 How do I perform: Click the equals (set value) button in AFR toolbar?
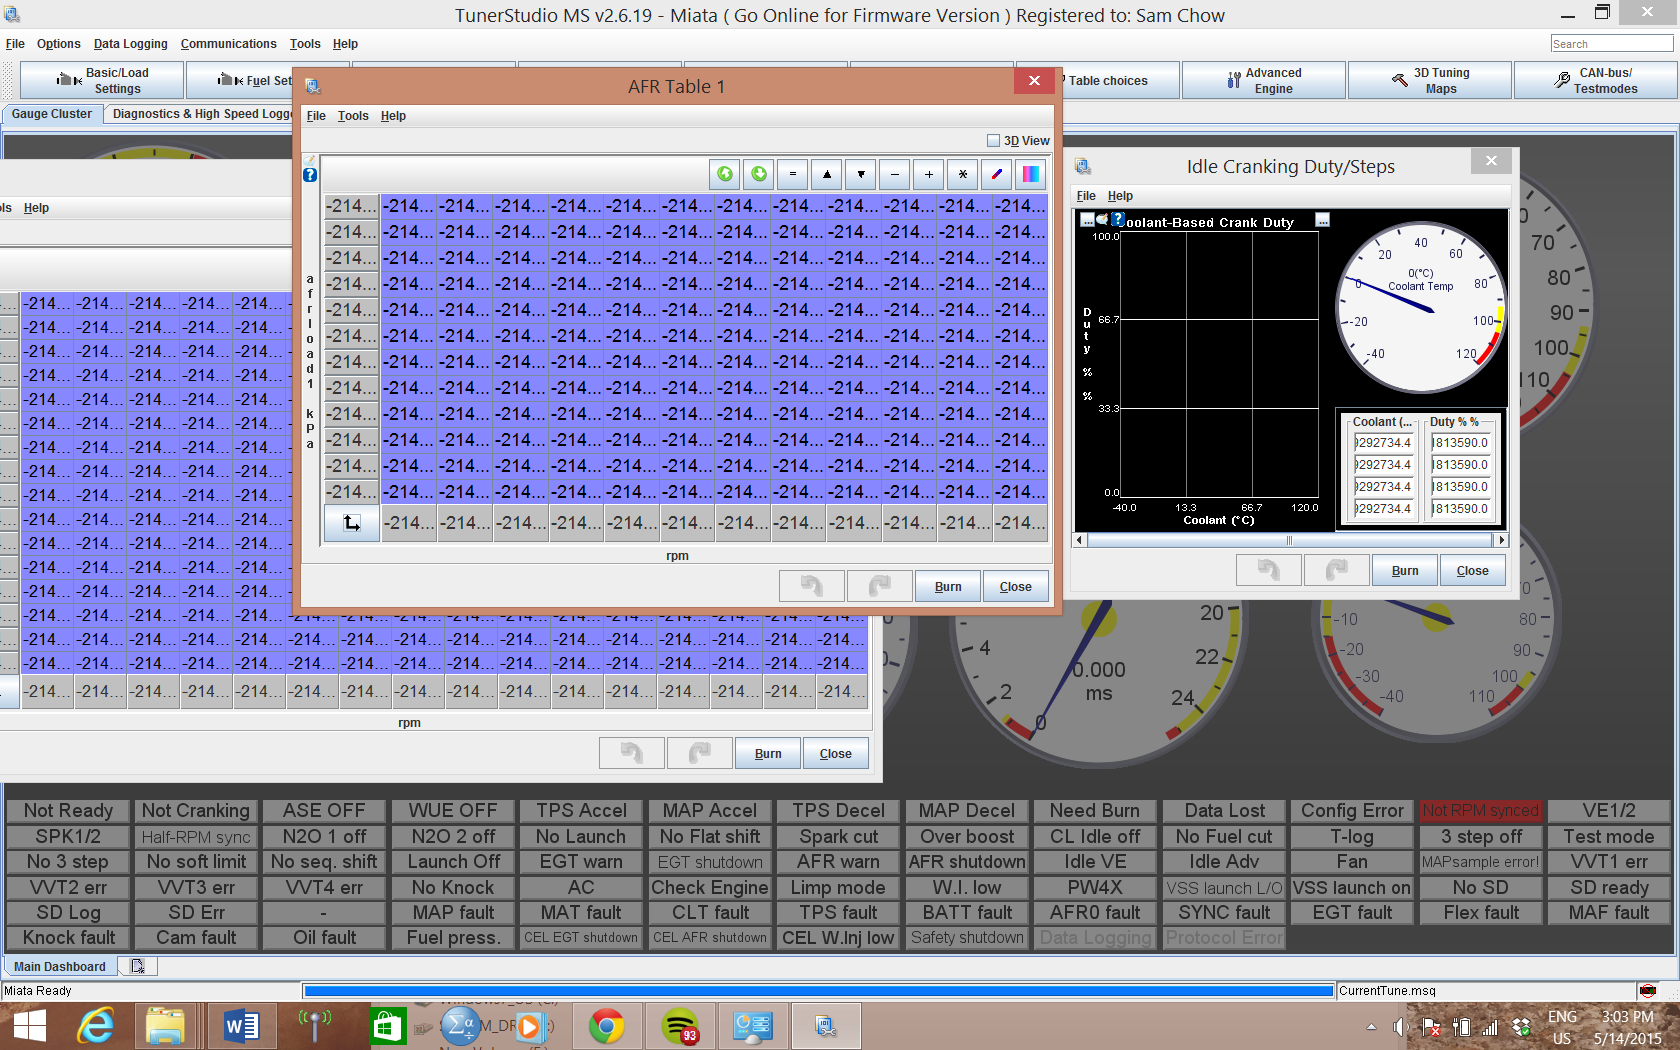click(793, 174)
